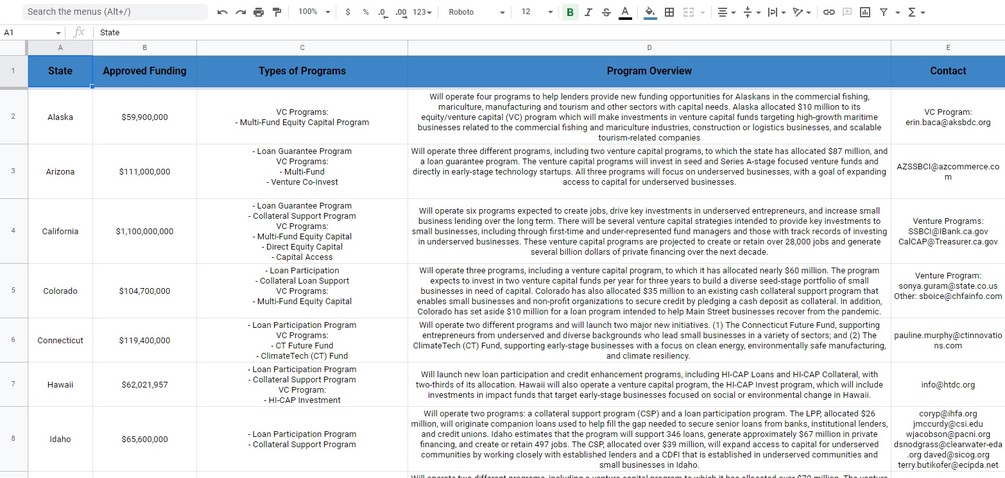
Task: Undo the last action
Action: point(222,12)
